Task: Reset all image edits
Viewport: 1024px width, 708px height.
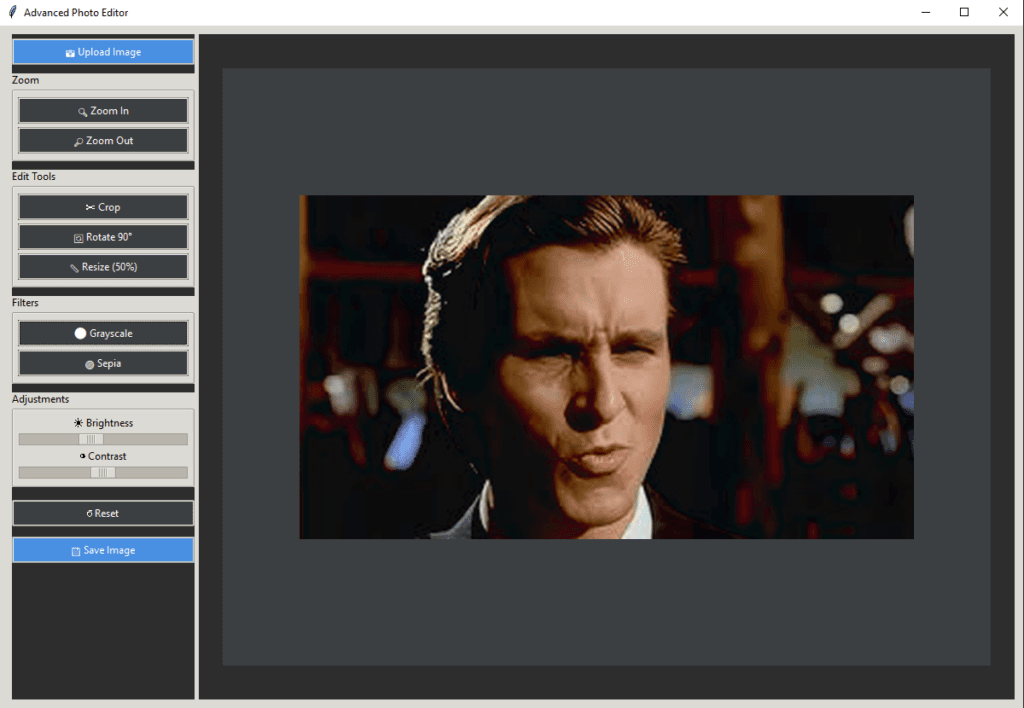Action: coord(103,513)
